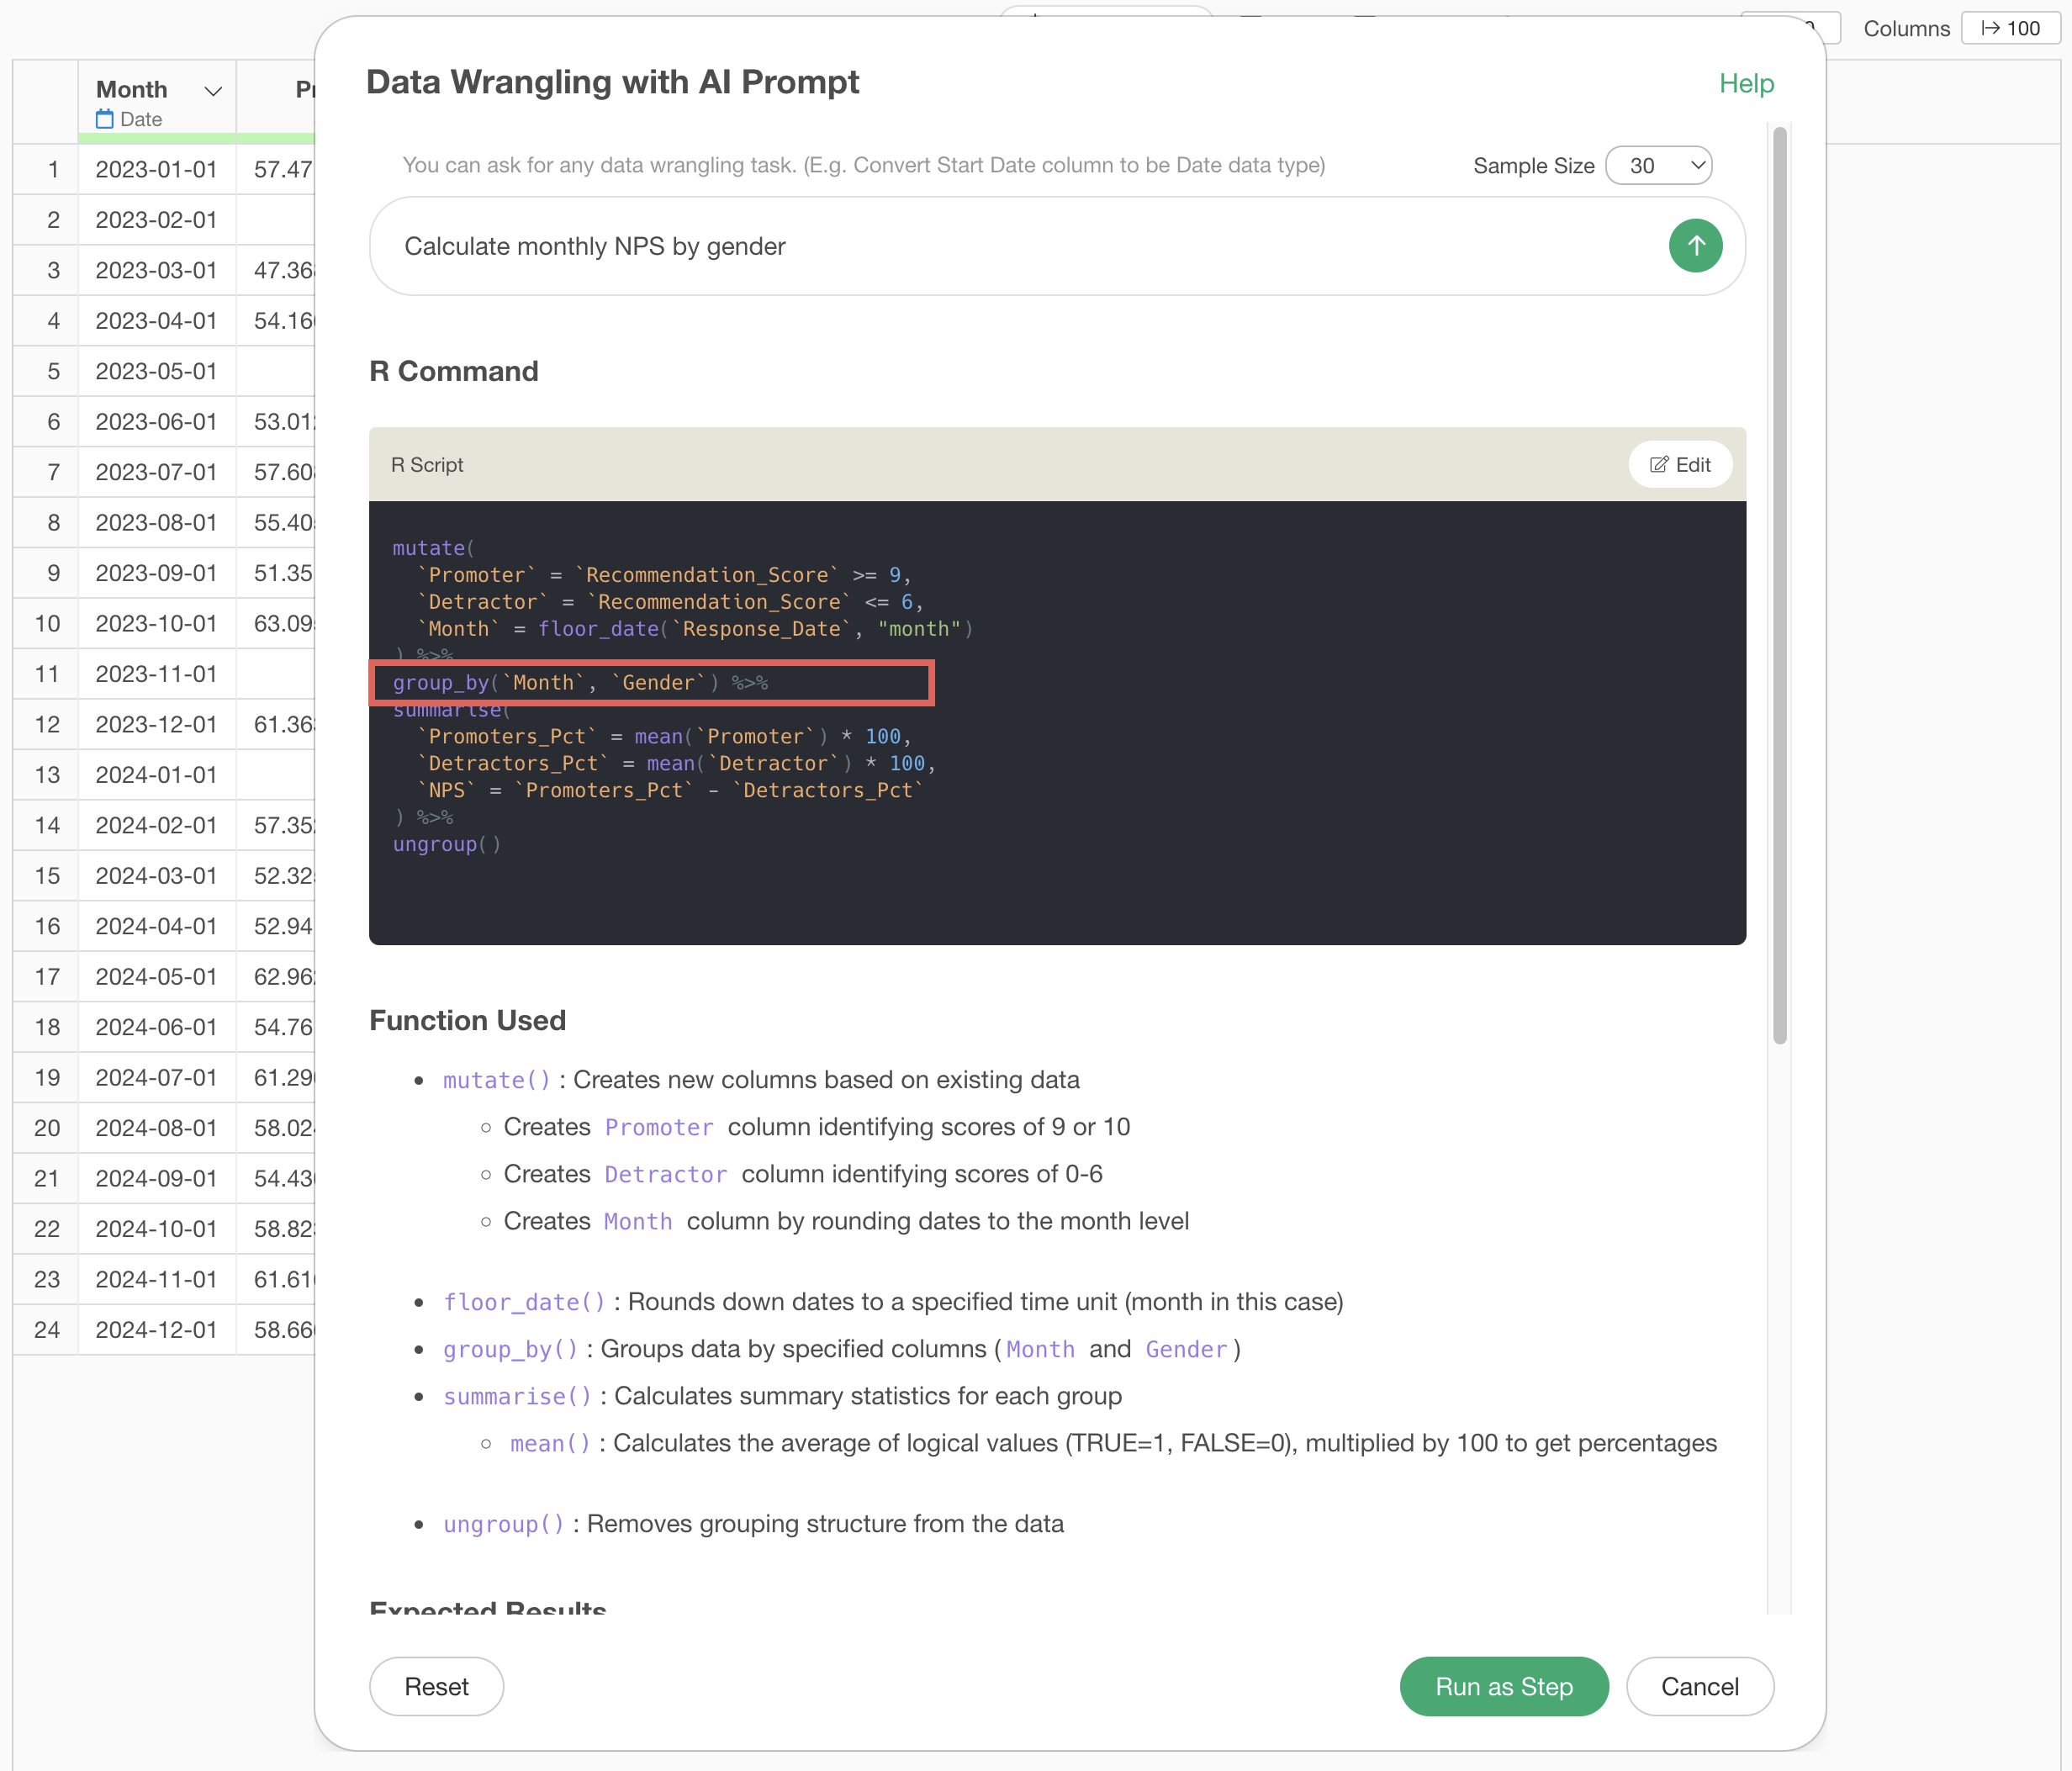The image size is (2072, 1771).
Task: Click the Edit button on the R Script
Action: (1680, 465)
